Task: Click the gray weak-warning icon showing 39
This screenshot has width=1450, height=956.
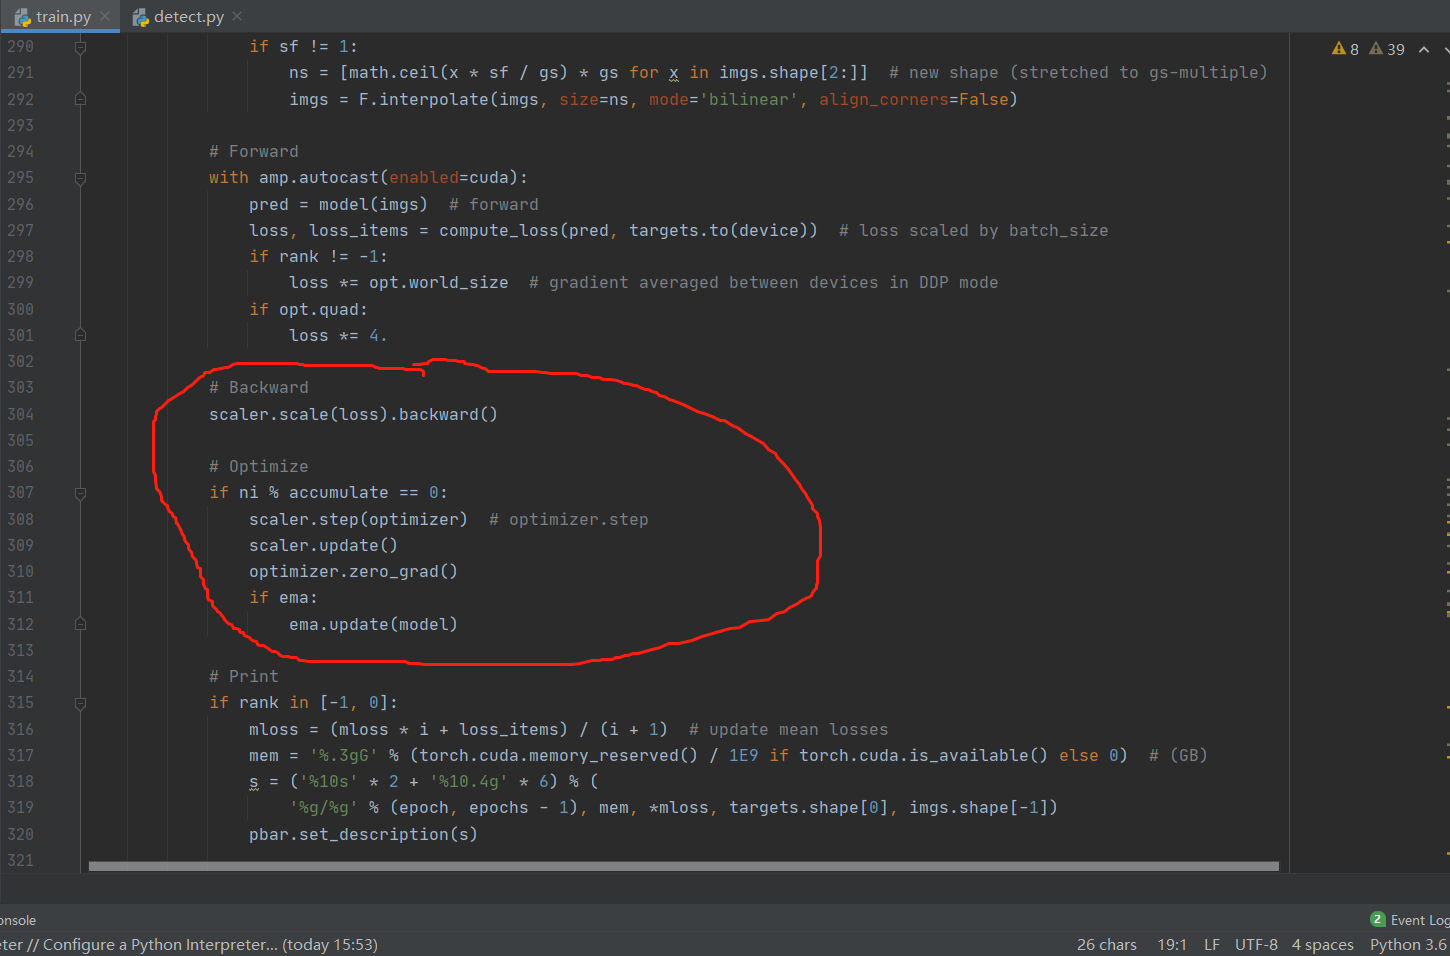Action: point(1376,48)
